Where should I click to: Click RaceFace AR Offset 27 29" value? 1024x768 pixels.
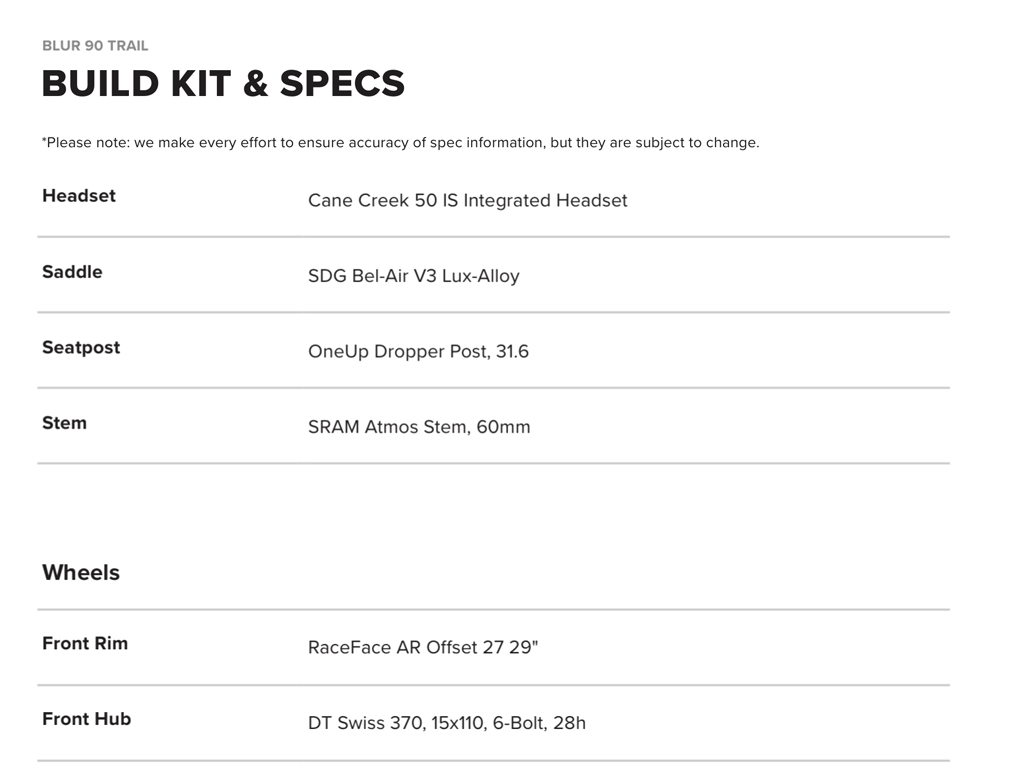click(x=422, y=647)
